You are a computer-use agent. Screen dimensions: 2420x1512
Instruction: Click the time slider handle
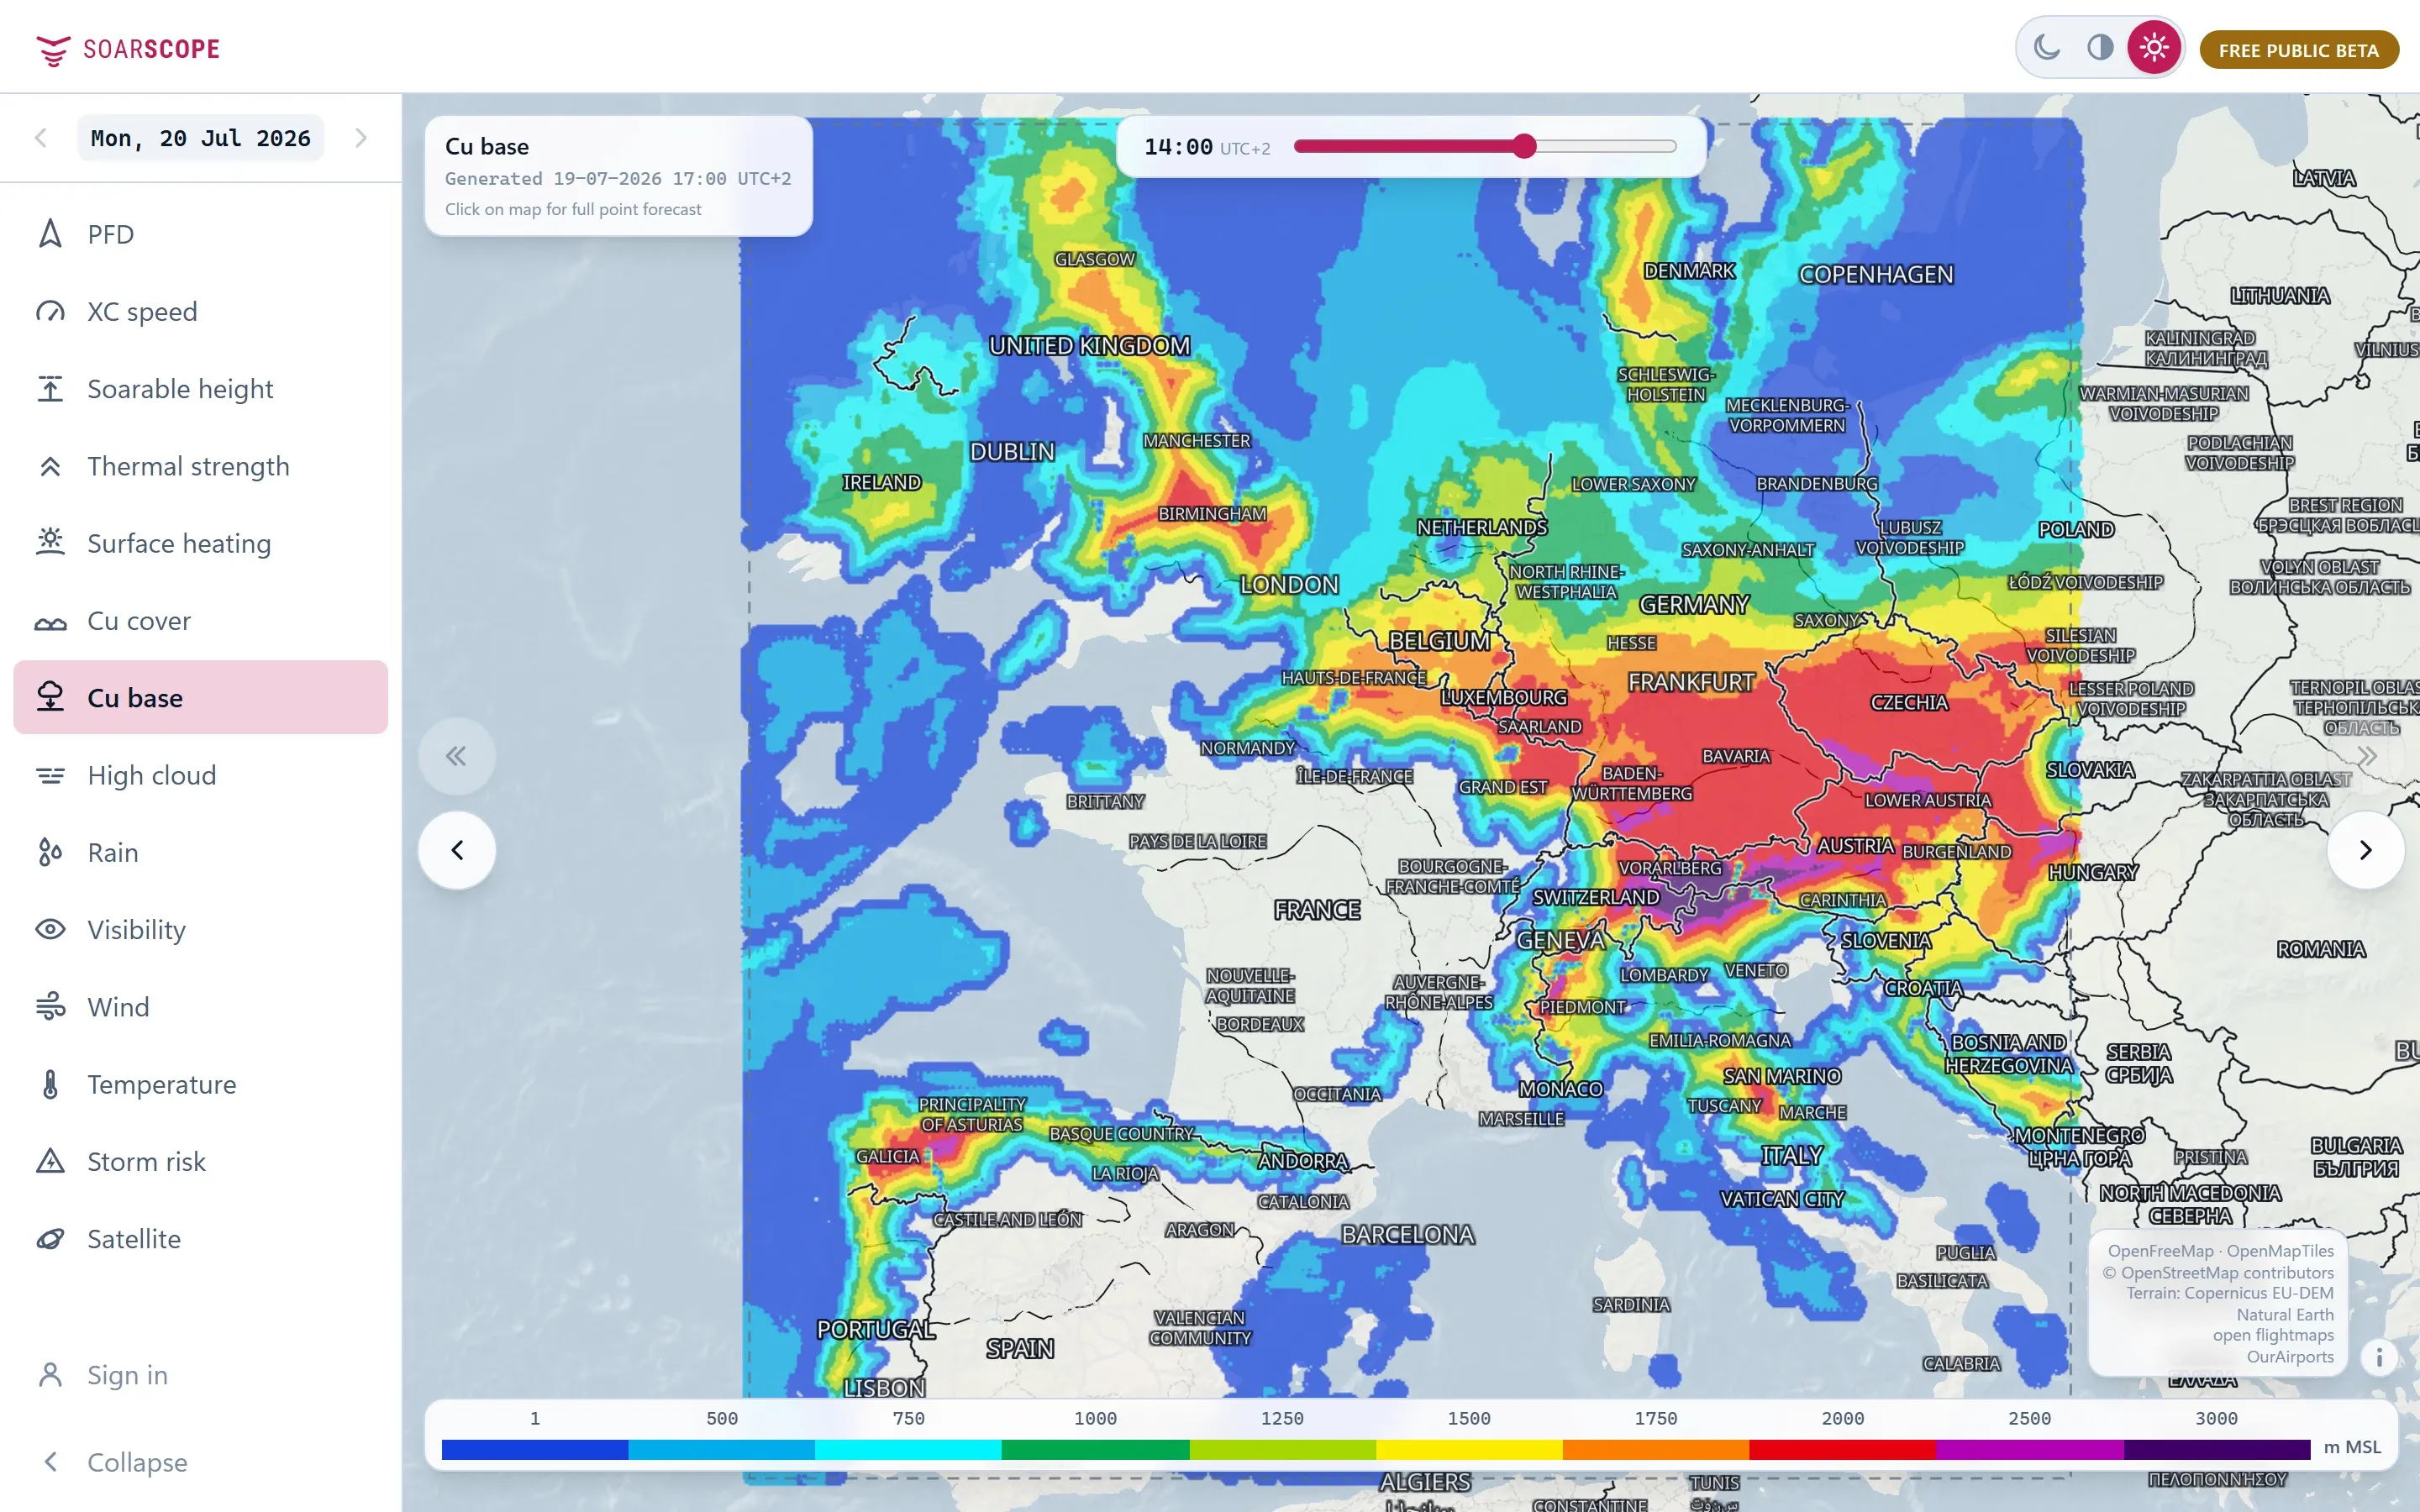[1523, 147]
